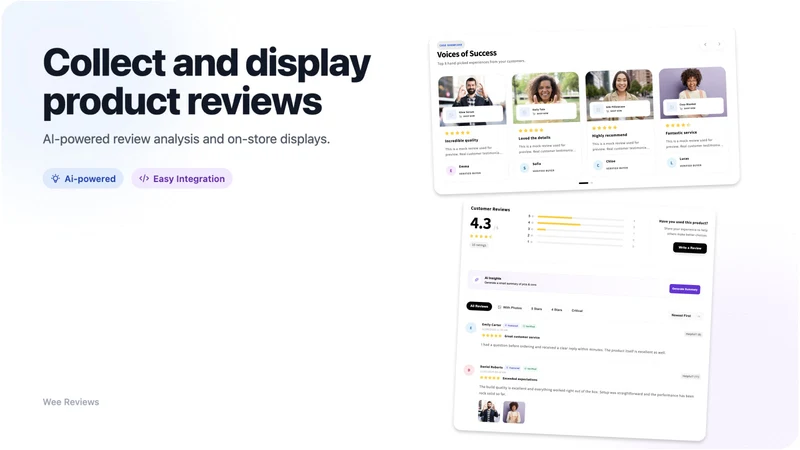
Task: Click the 3-star rating distribution bar
Action: tap(580, 231)
